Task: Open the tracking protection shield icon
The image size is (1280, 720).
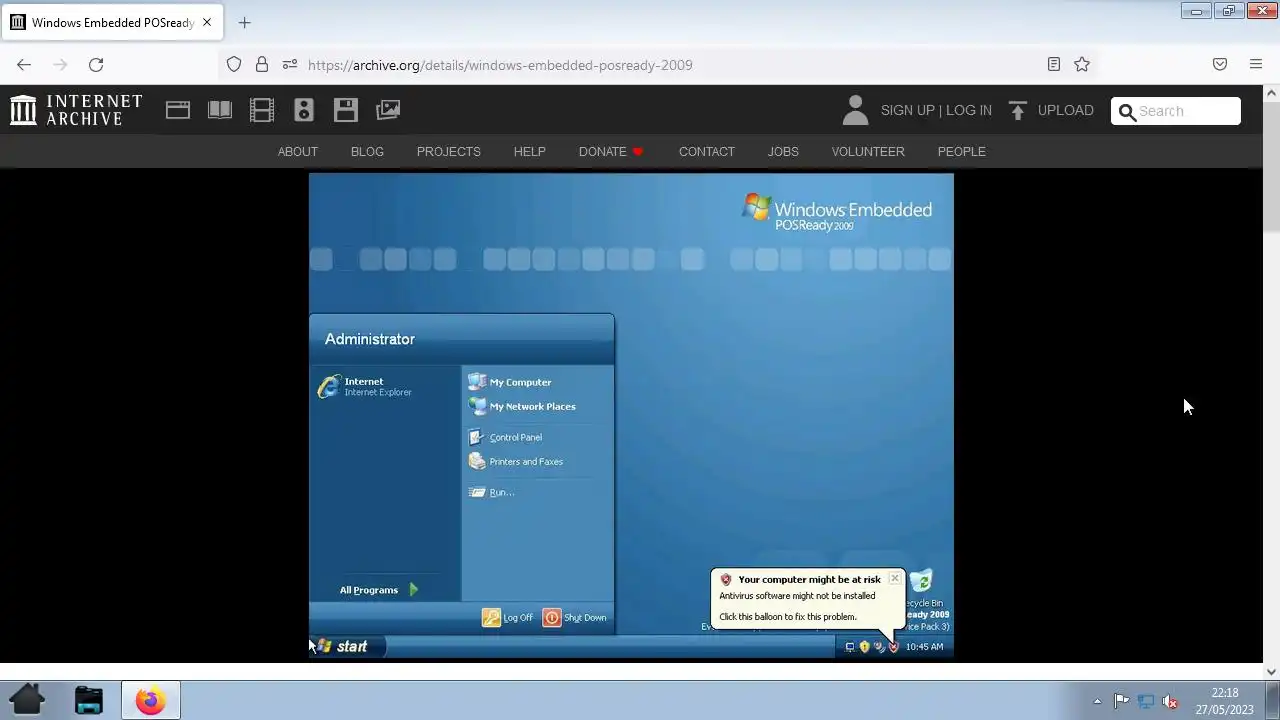Action: 234,64
